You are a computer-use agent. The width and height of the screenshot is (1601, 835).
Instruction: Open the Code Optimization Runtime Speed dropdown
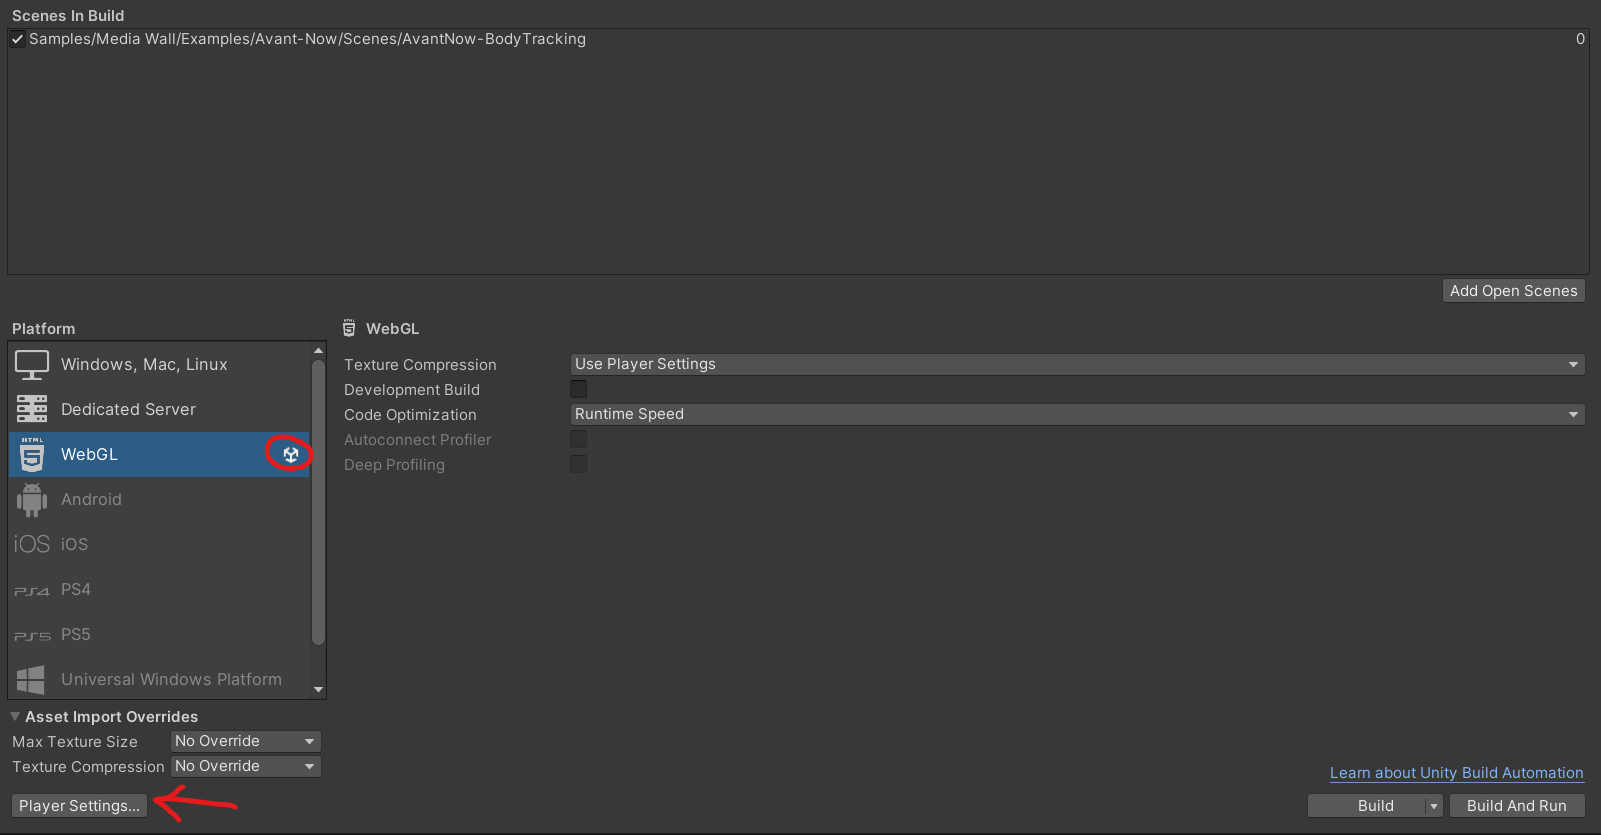pos(1077,414)
